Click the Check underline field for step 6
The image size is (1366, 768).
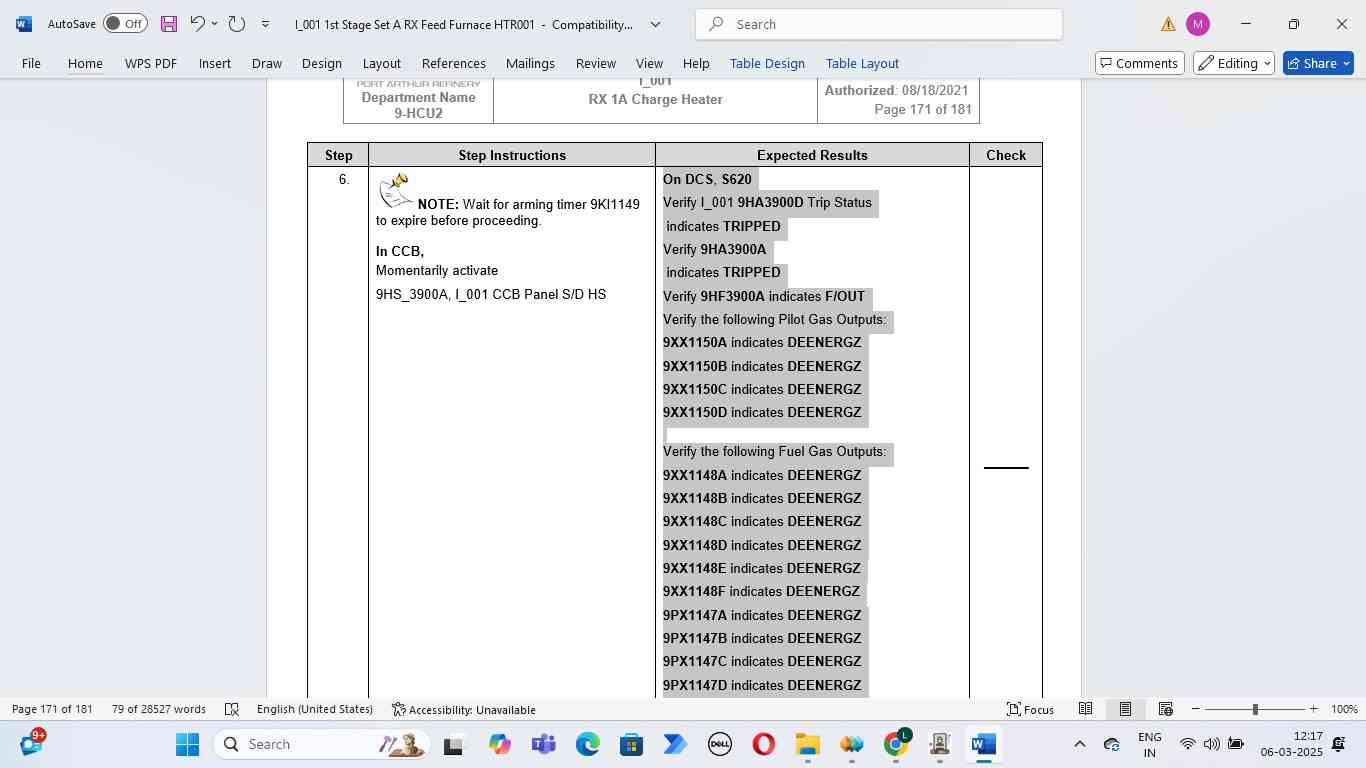[1006, 467]
